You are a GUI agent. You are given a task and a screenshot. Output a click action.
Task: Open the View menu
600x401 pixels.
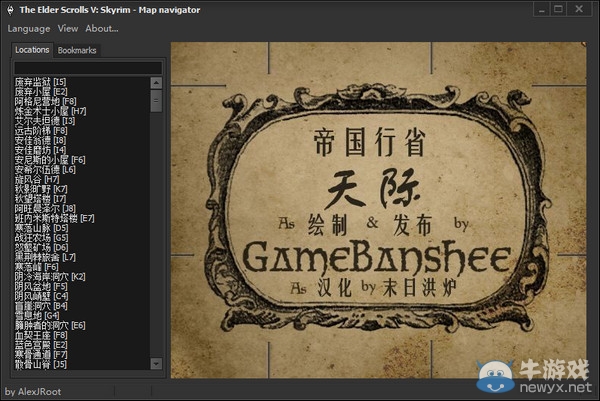[68, 29]
